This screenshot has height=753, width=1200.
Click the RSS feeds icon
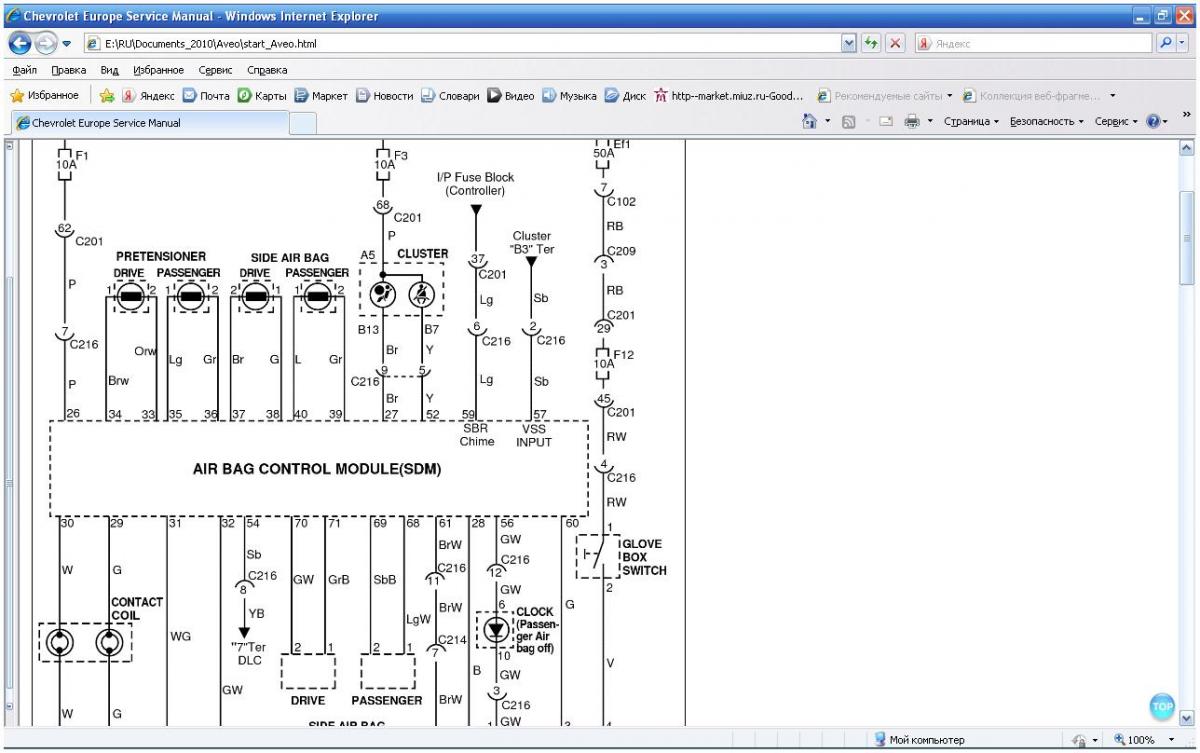click(847, 121)
